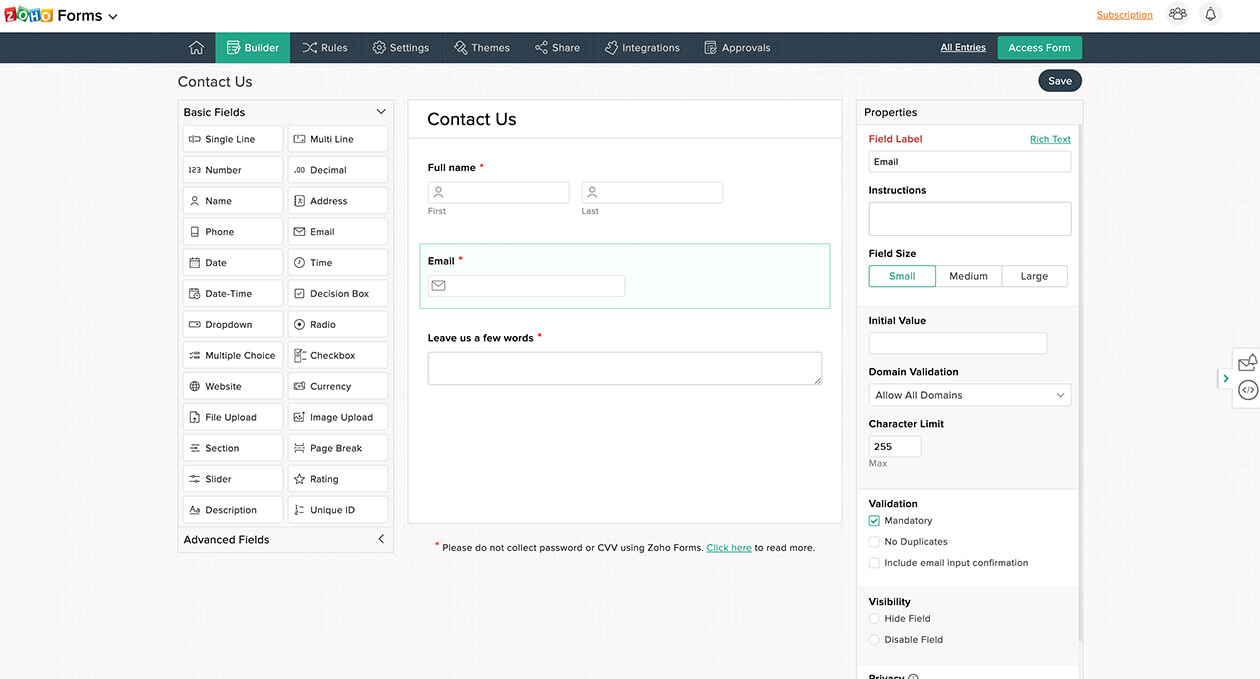Switch to the Rules tab
Screen dimensions: 1260x679
point(325,48)
